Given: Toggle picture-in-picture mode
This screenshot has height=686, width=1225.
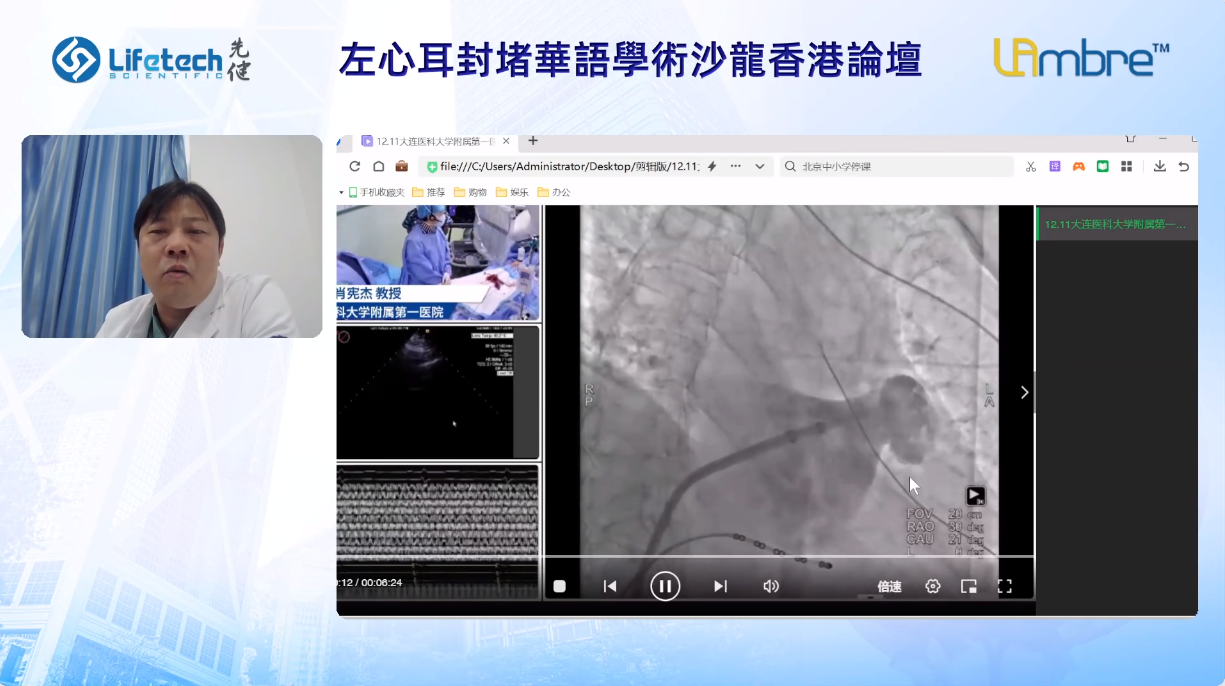Looking at the screenshot, I should pos(969,587).
